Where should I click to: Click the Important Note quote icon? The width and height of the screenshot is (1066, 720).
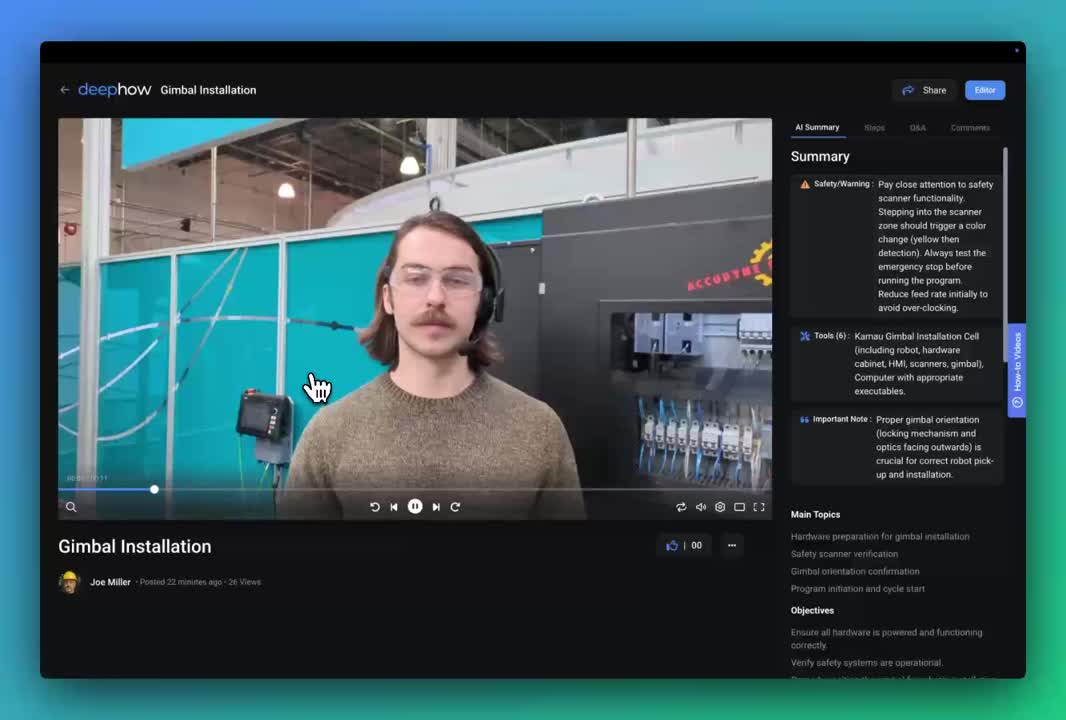(x=804, y=419)
